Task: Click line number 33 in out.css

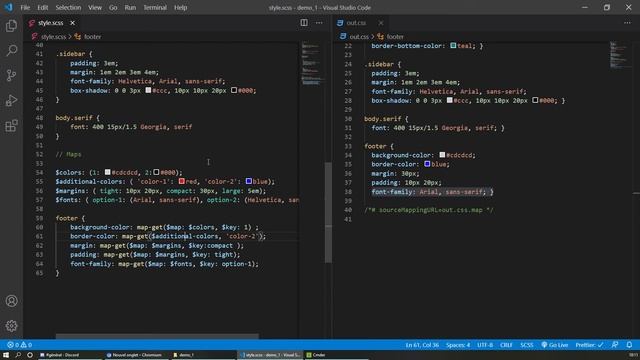Action: (x=348, y=146)
